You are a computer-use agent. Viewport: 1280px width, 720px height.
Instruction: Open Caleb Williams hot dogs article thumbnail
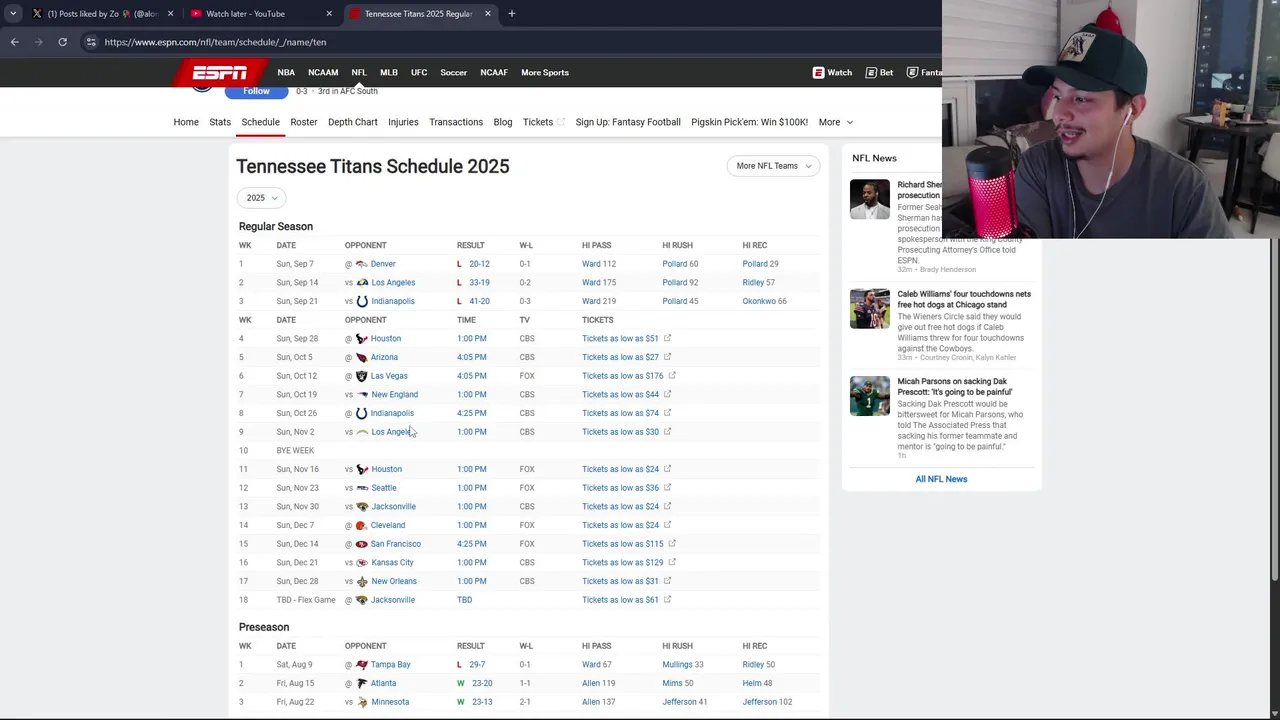(869, 309)
